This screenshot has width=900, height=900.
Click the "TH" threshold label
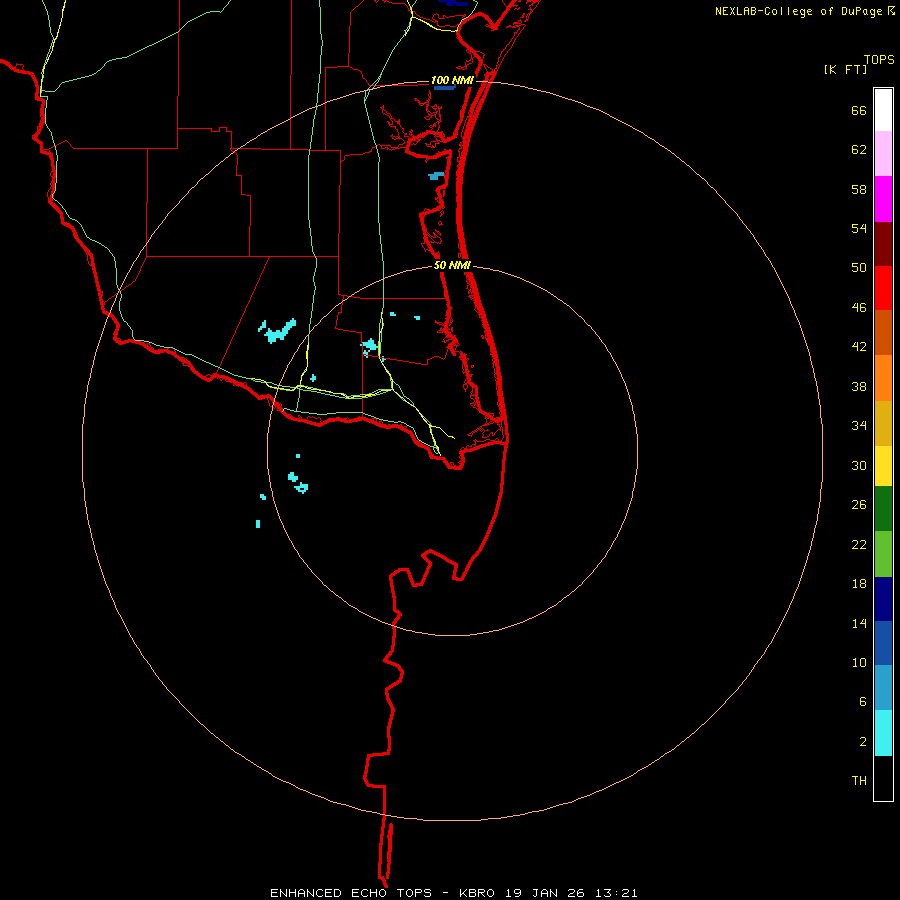(859, 781)
